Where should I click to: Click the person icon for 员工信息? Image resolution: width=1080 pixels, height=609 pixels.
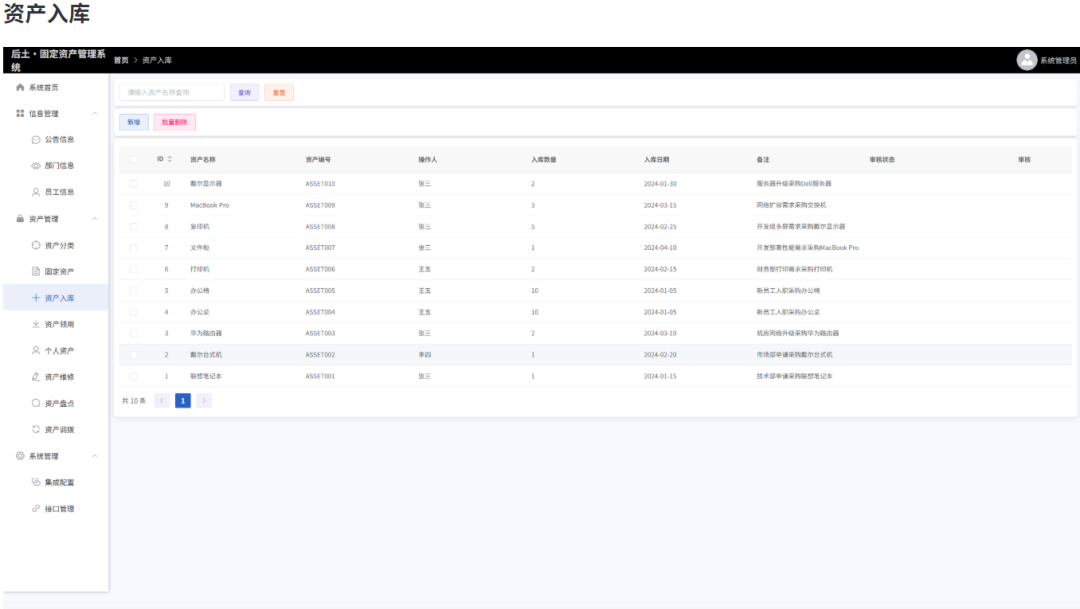36,192
